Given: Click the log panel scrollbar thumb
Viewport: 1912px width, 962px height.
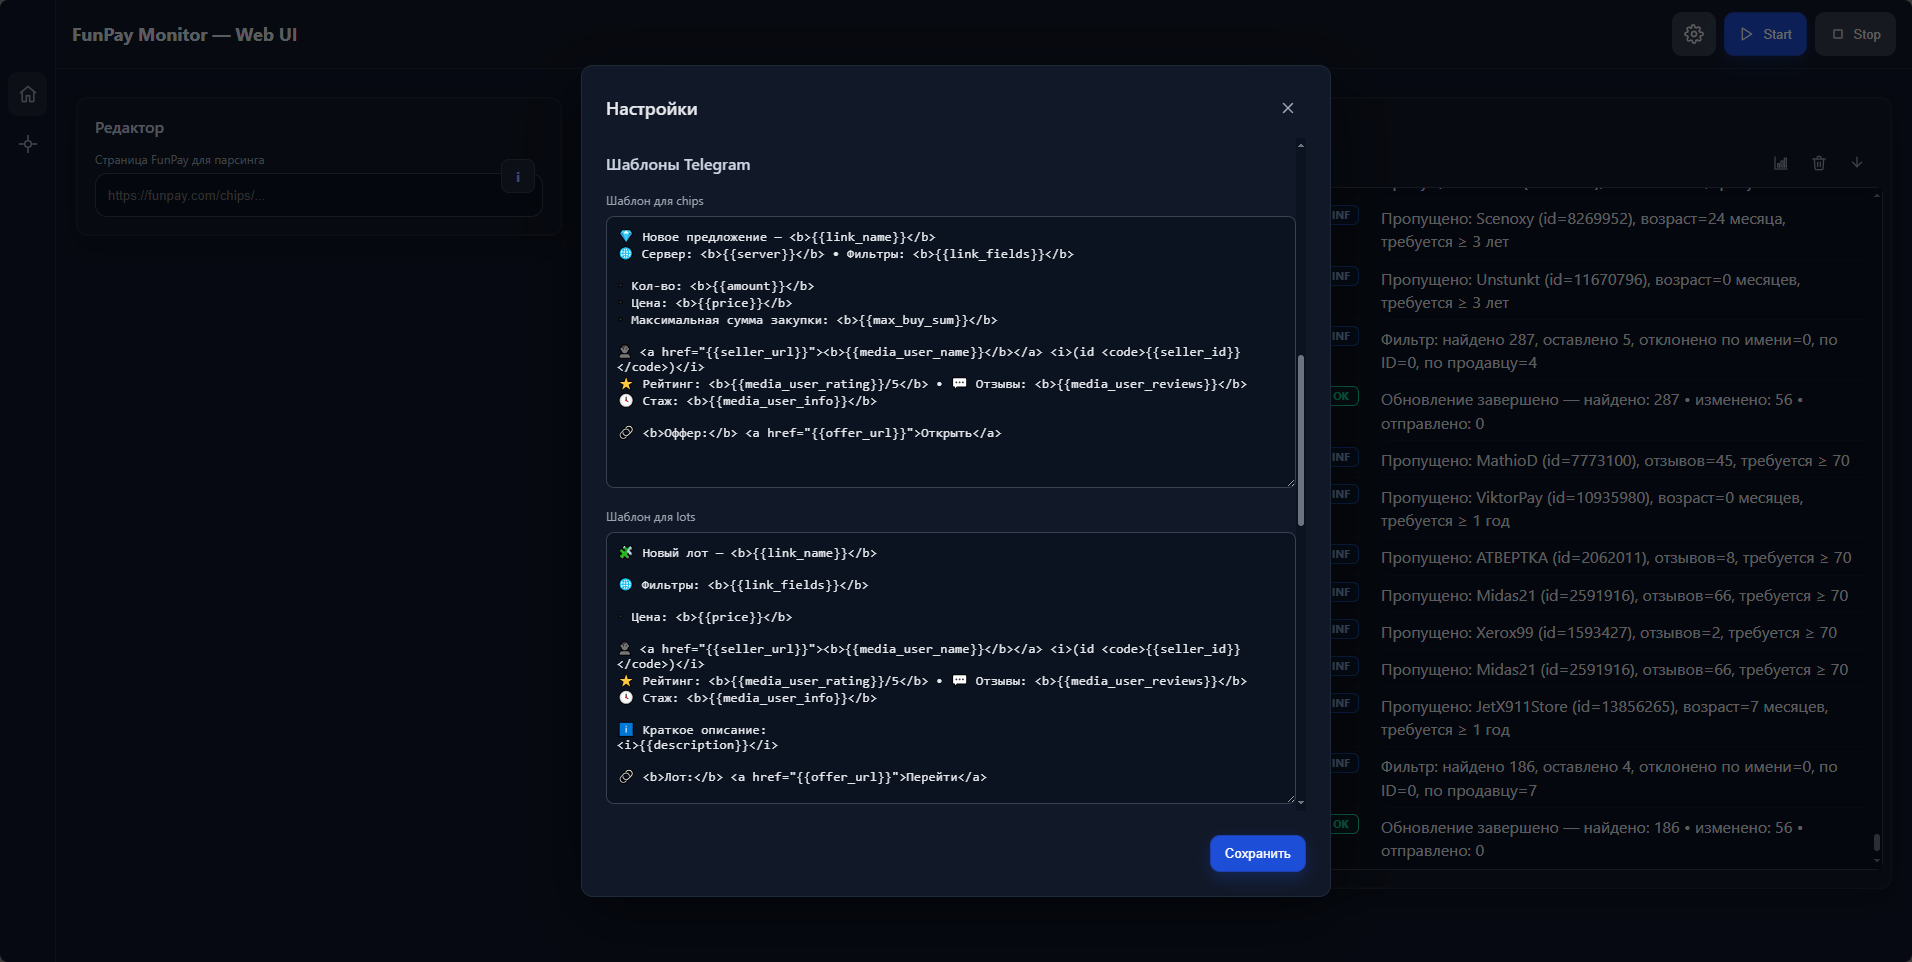Looking at the screenshot, I should tap(1876, 843).
